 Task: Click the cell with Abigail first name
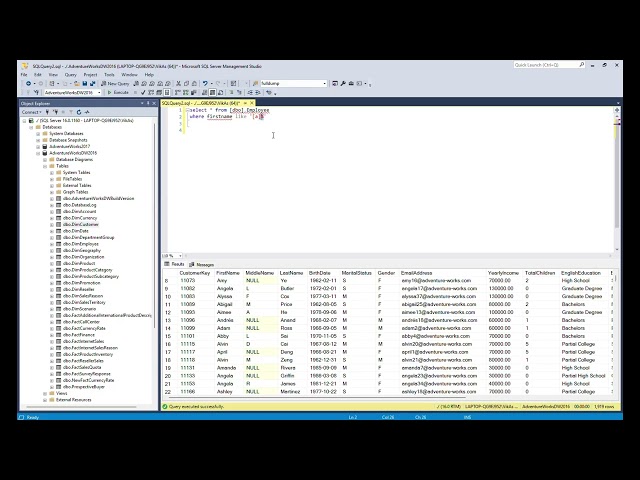pos(224,304)
